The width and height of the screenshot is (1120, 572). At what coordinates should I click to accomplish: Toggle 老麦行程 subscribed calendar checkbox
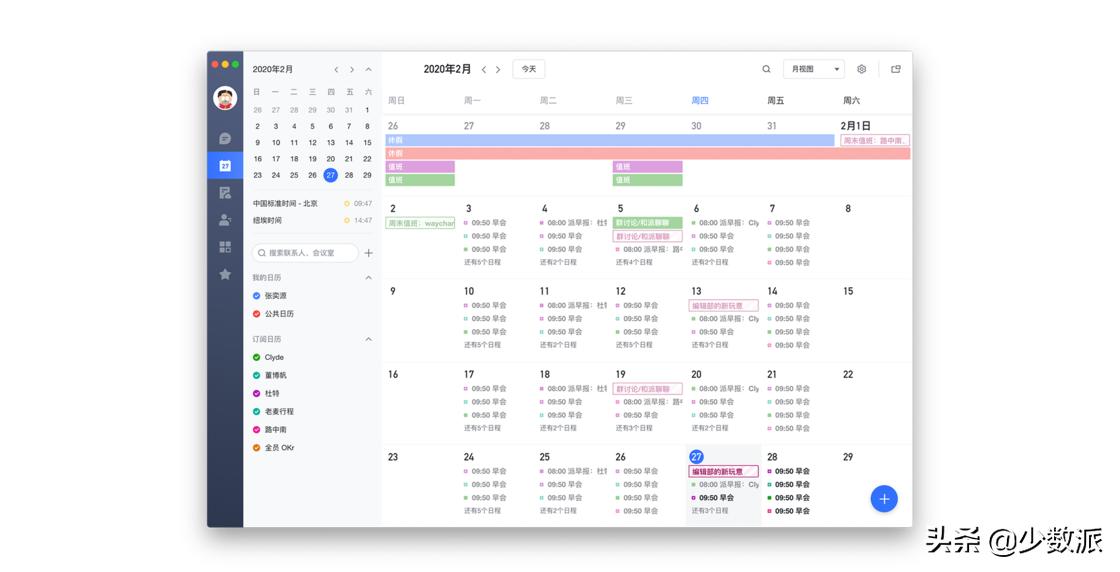click(x=256, y=411)
